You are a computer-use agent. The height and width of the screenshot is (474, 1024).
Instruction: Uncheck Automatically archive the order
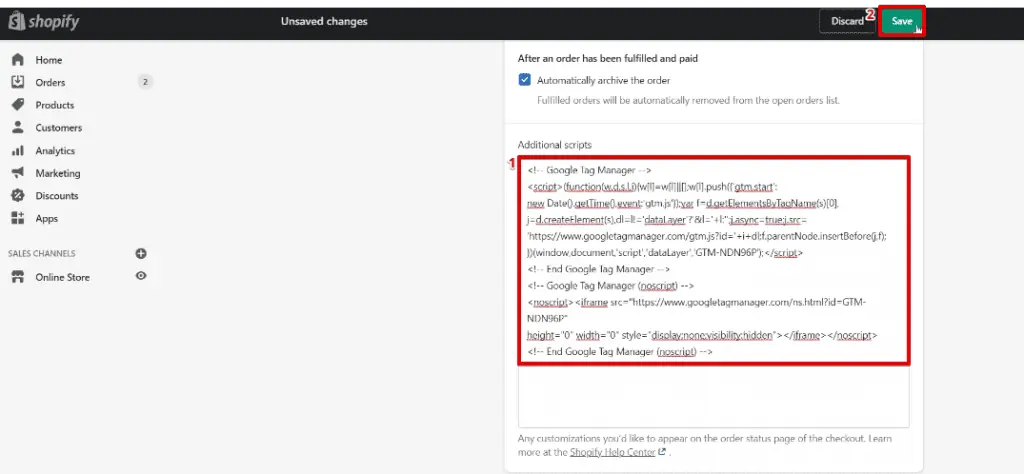524,80
